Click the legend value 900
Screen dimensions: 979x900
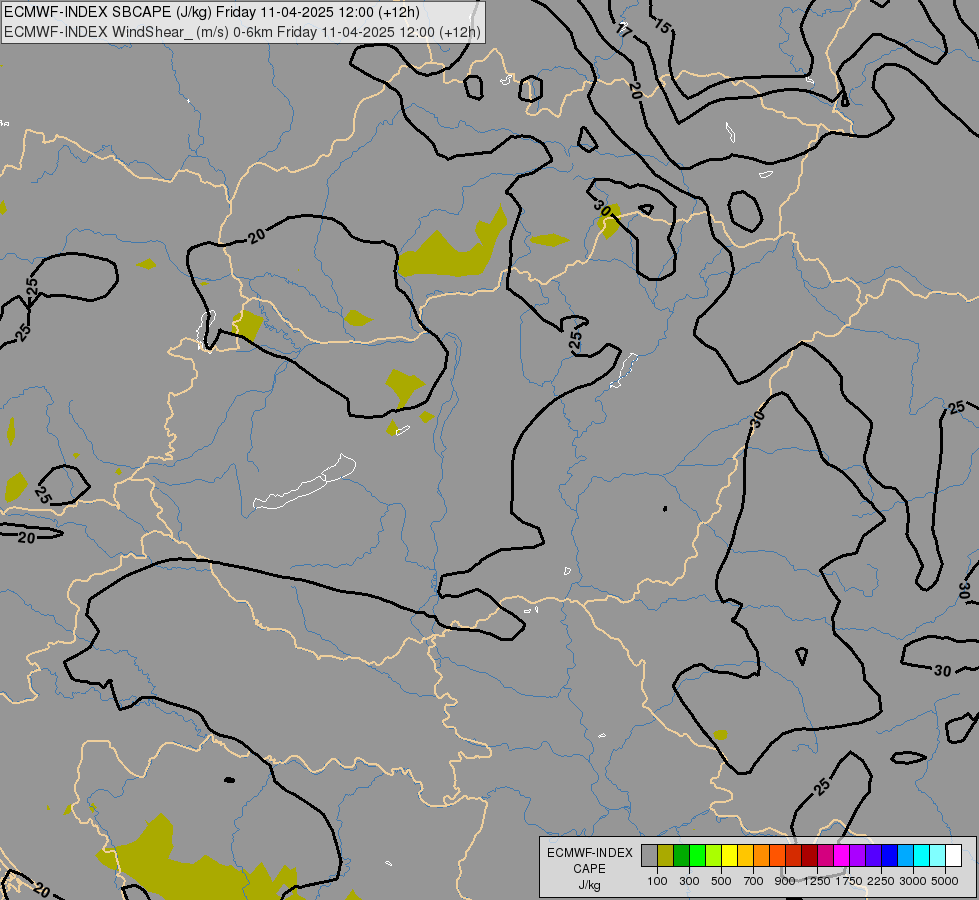785,881
